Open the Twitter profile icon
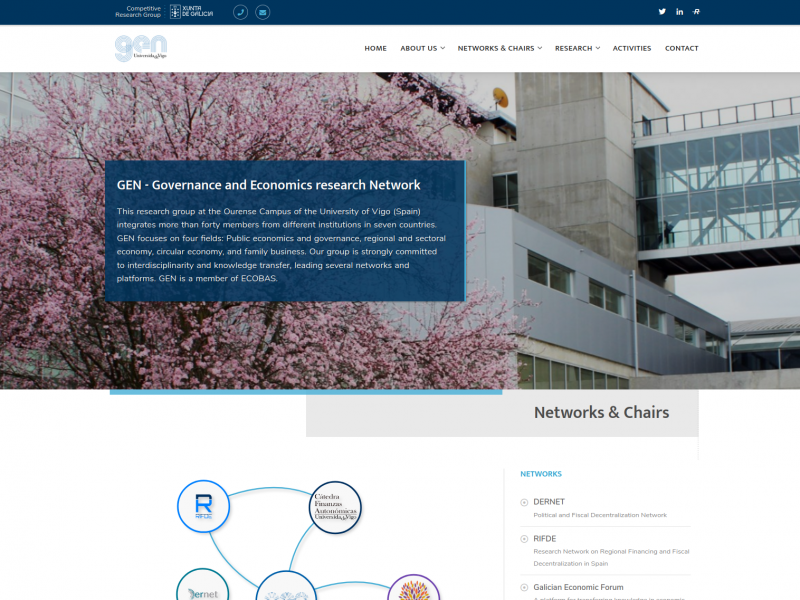This screenshot has height=600, width=800. click(662, 12)
